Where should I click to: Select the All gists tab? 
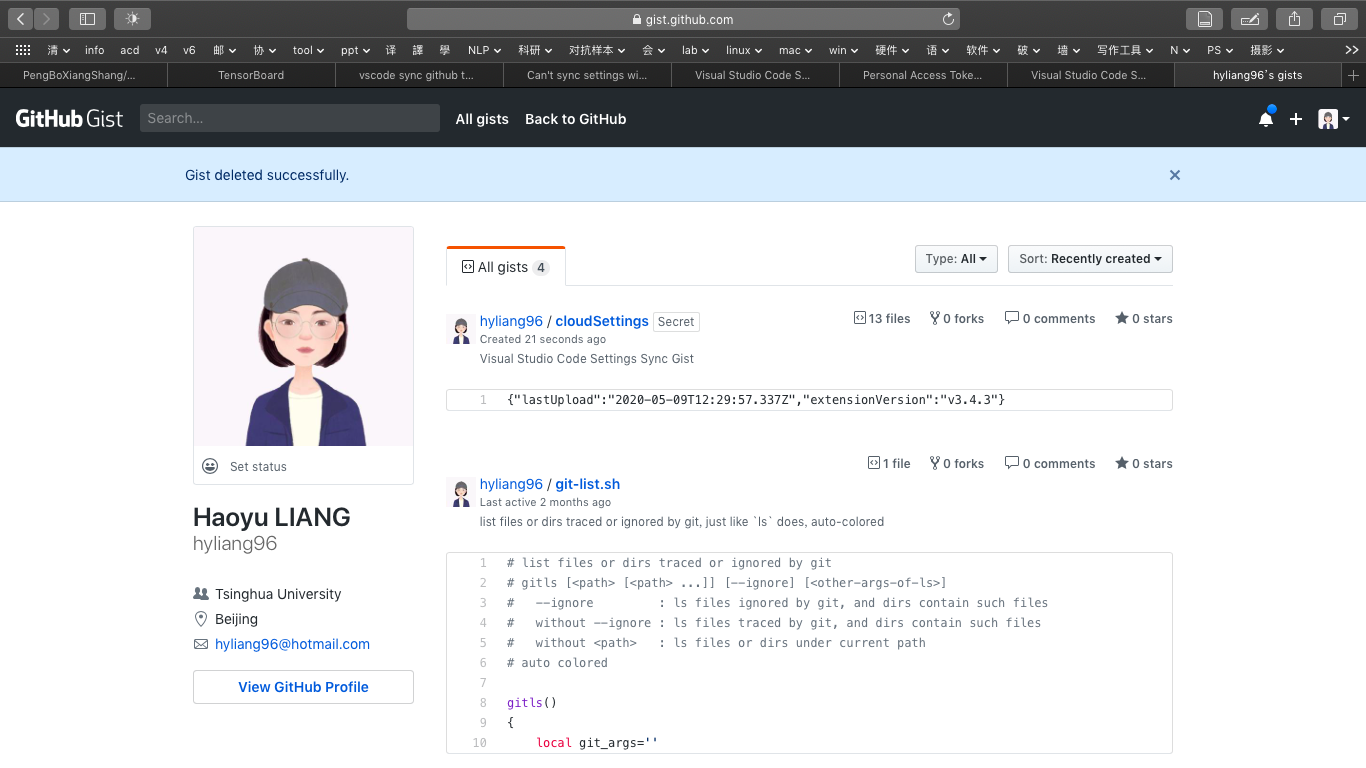[505, 267]
